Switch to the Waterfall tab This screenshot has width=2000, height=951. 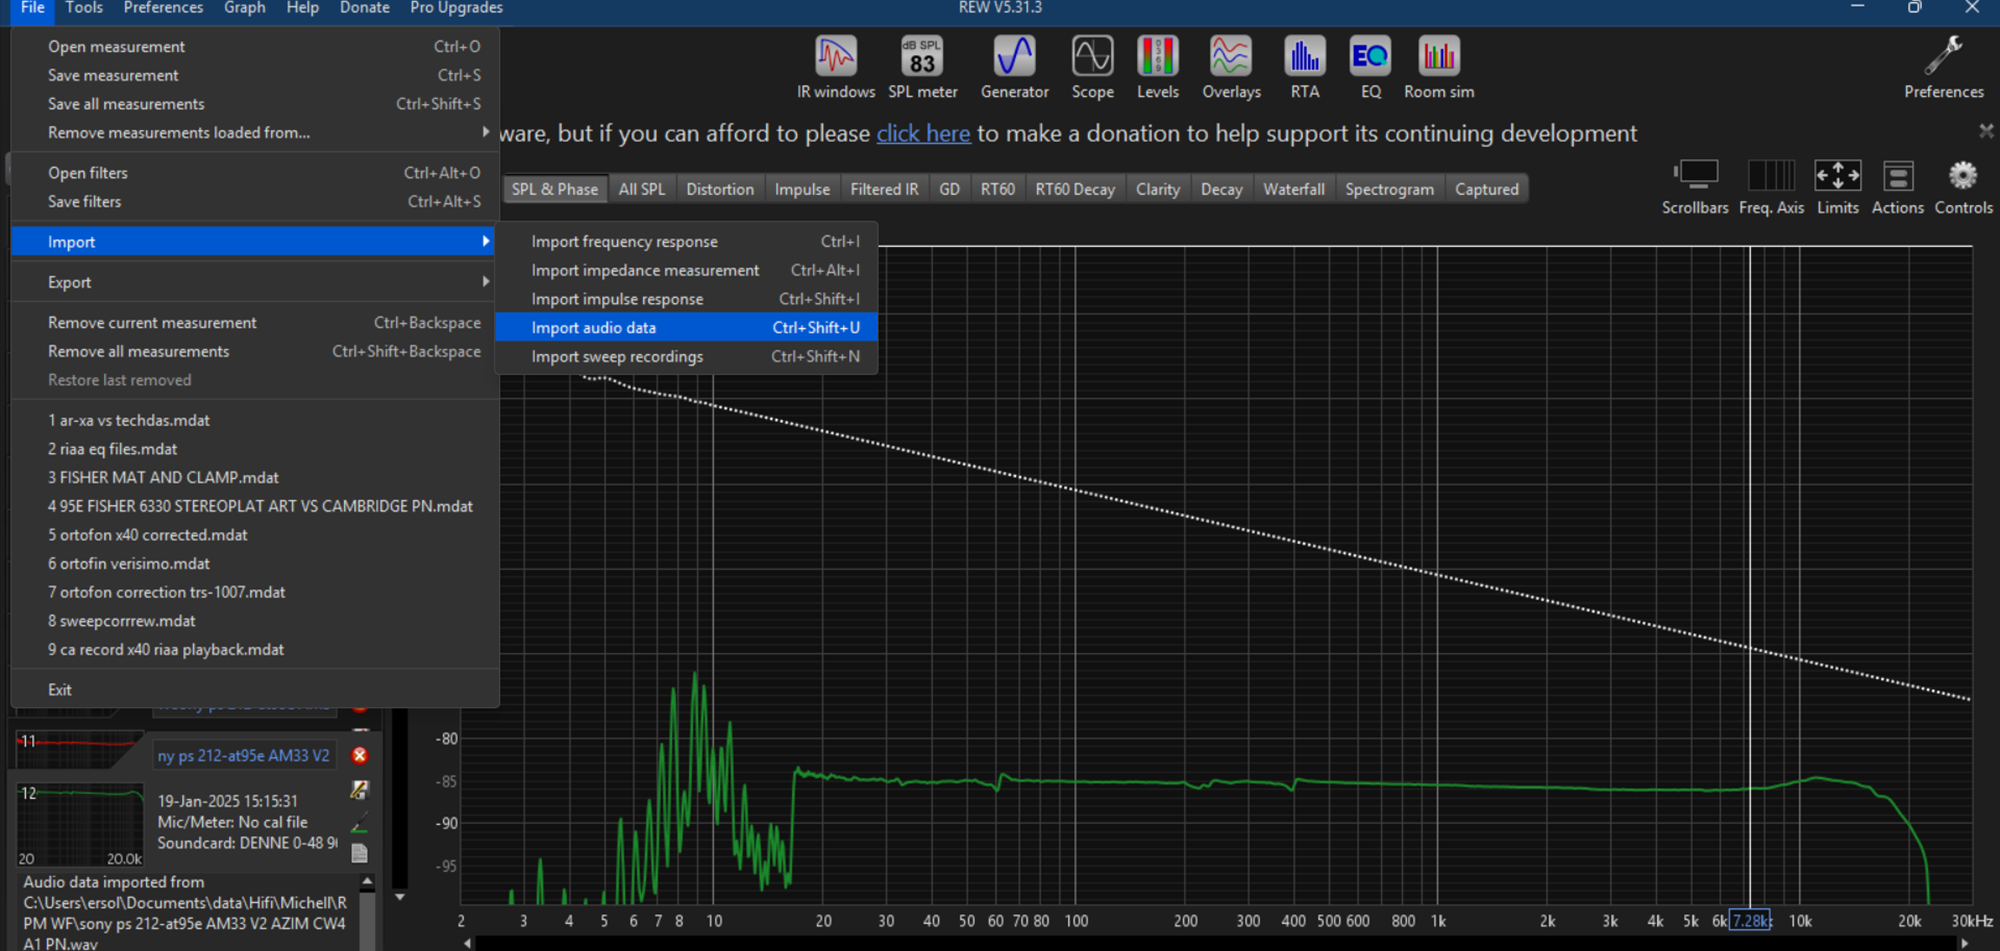(1293, 189)
